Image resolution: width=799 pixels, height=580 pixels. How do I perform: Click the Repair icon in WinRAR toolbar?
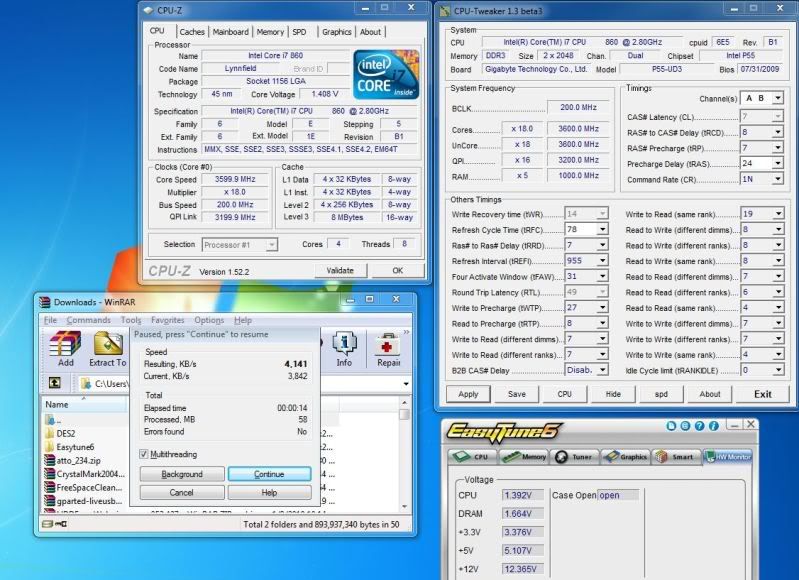388,349
